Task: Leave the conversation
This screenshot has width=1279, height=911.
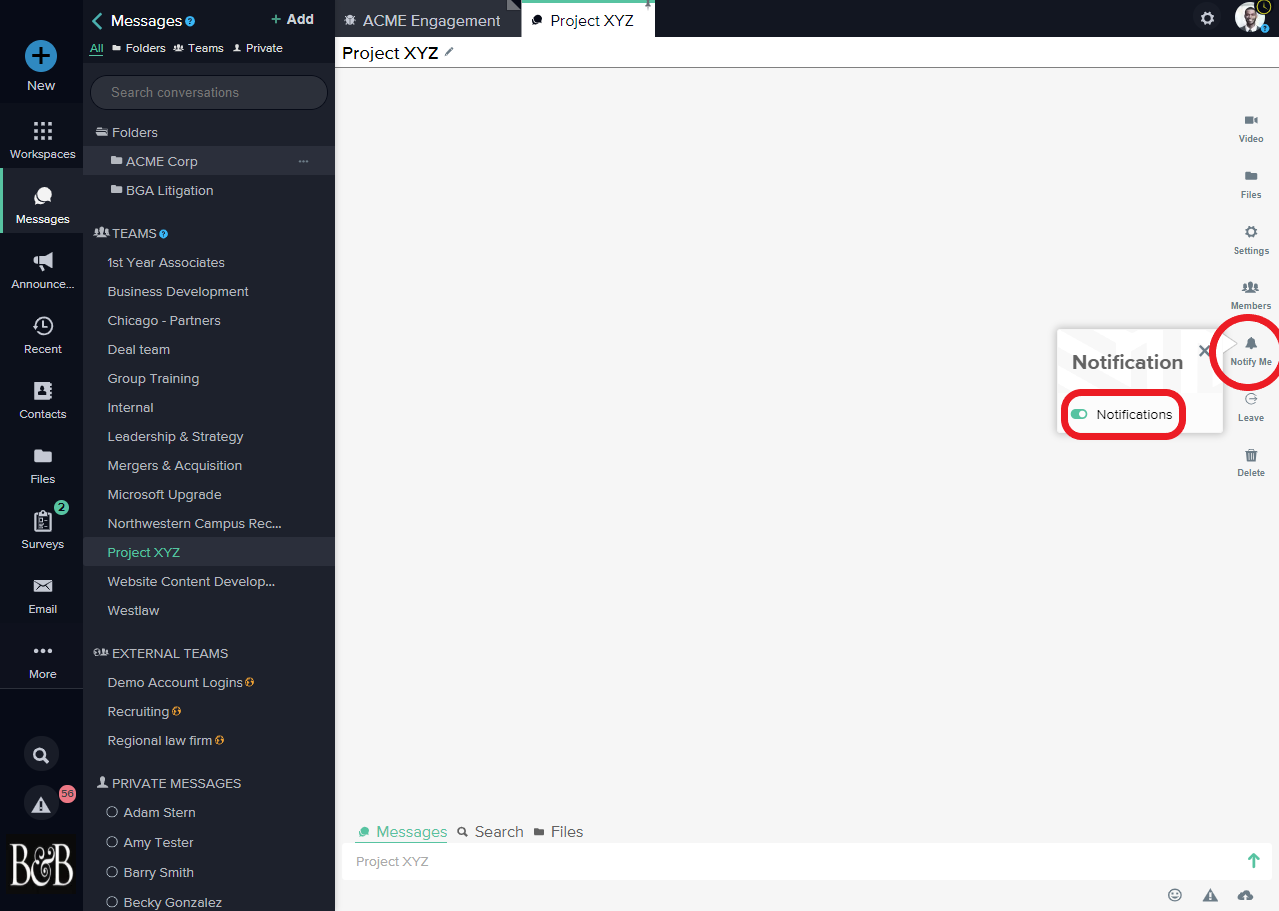Action: 1251,408
